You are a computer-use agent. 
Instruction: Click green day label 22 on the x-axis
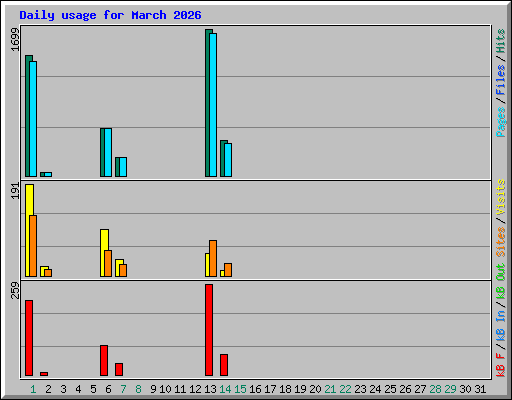(345, 389)
